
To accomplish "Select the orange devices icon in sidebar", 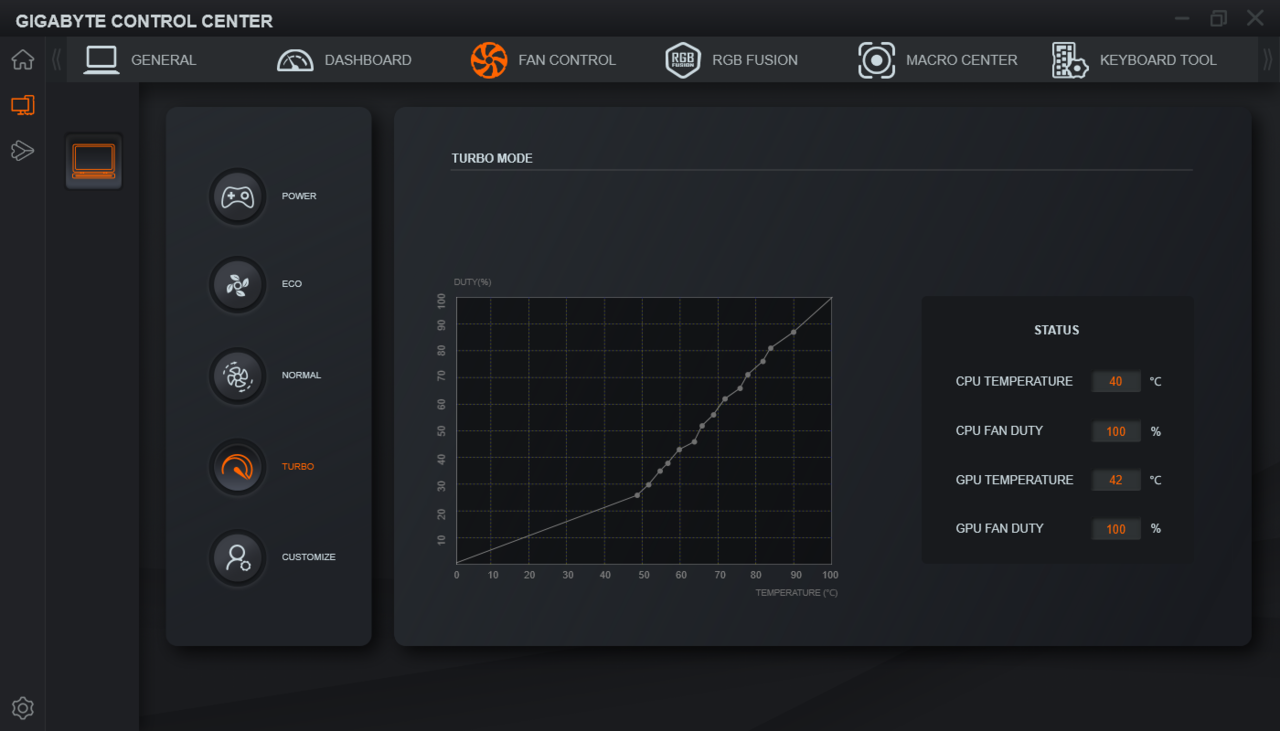I will 22,105.
